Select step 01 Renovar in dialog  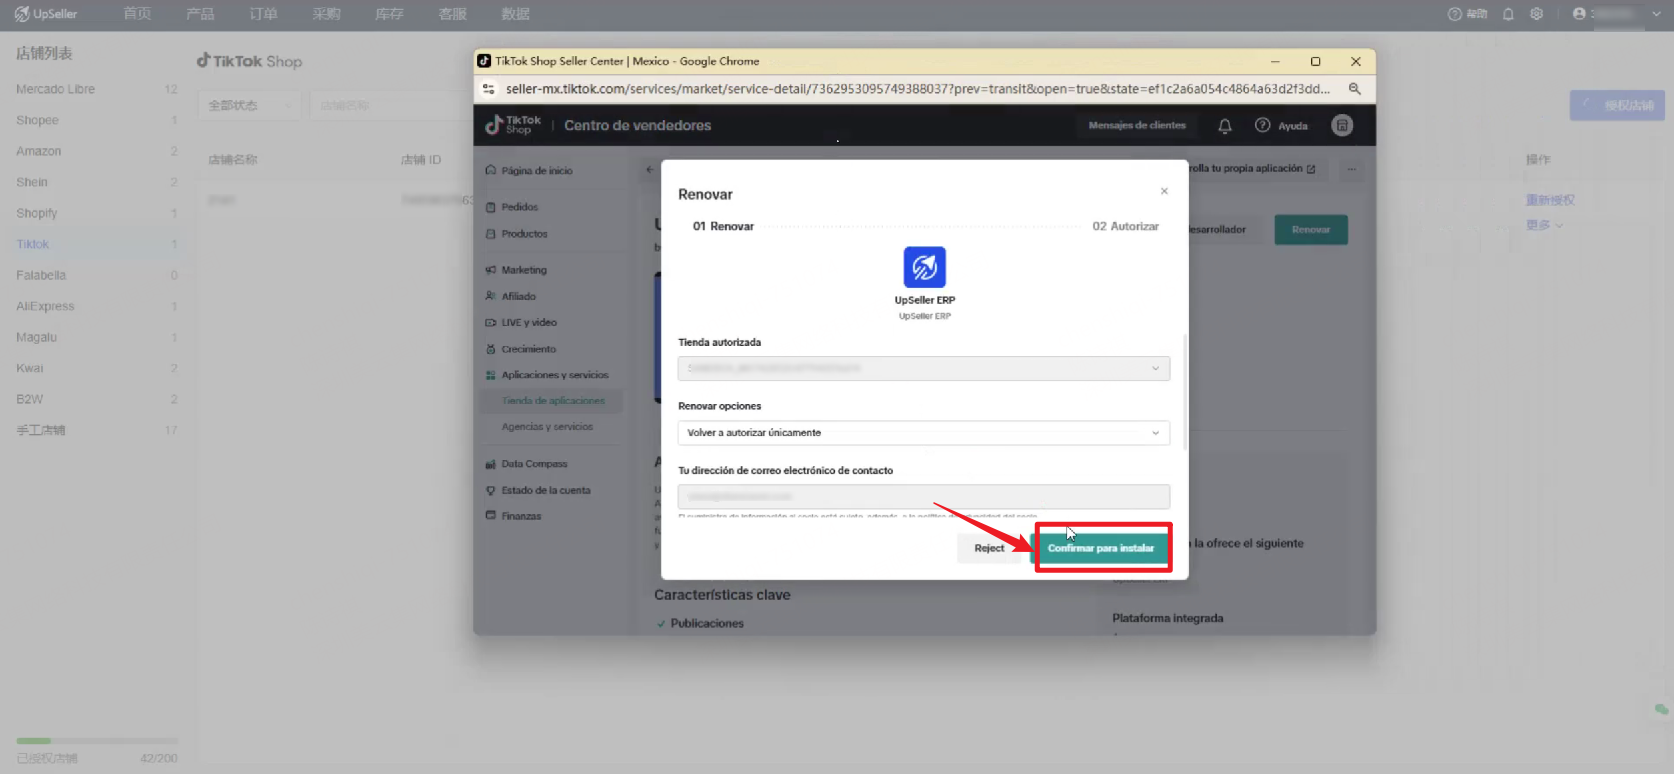(x=723, y=226)
